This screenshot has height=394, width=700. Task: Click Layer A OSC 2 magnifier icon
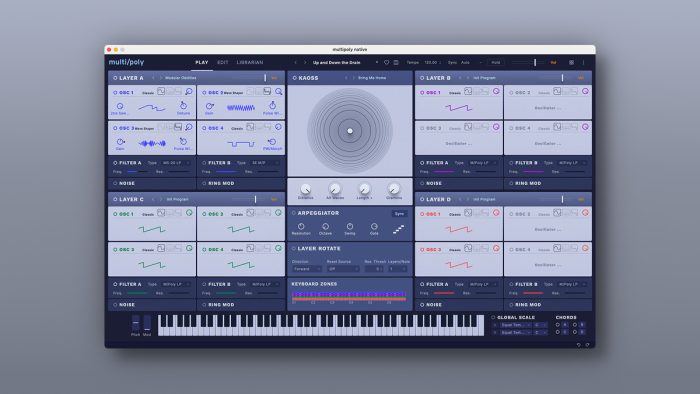click(x=279, y=91)
